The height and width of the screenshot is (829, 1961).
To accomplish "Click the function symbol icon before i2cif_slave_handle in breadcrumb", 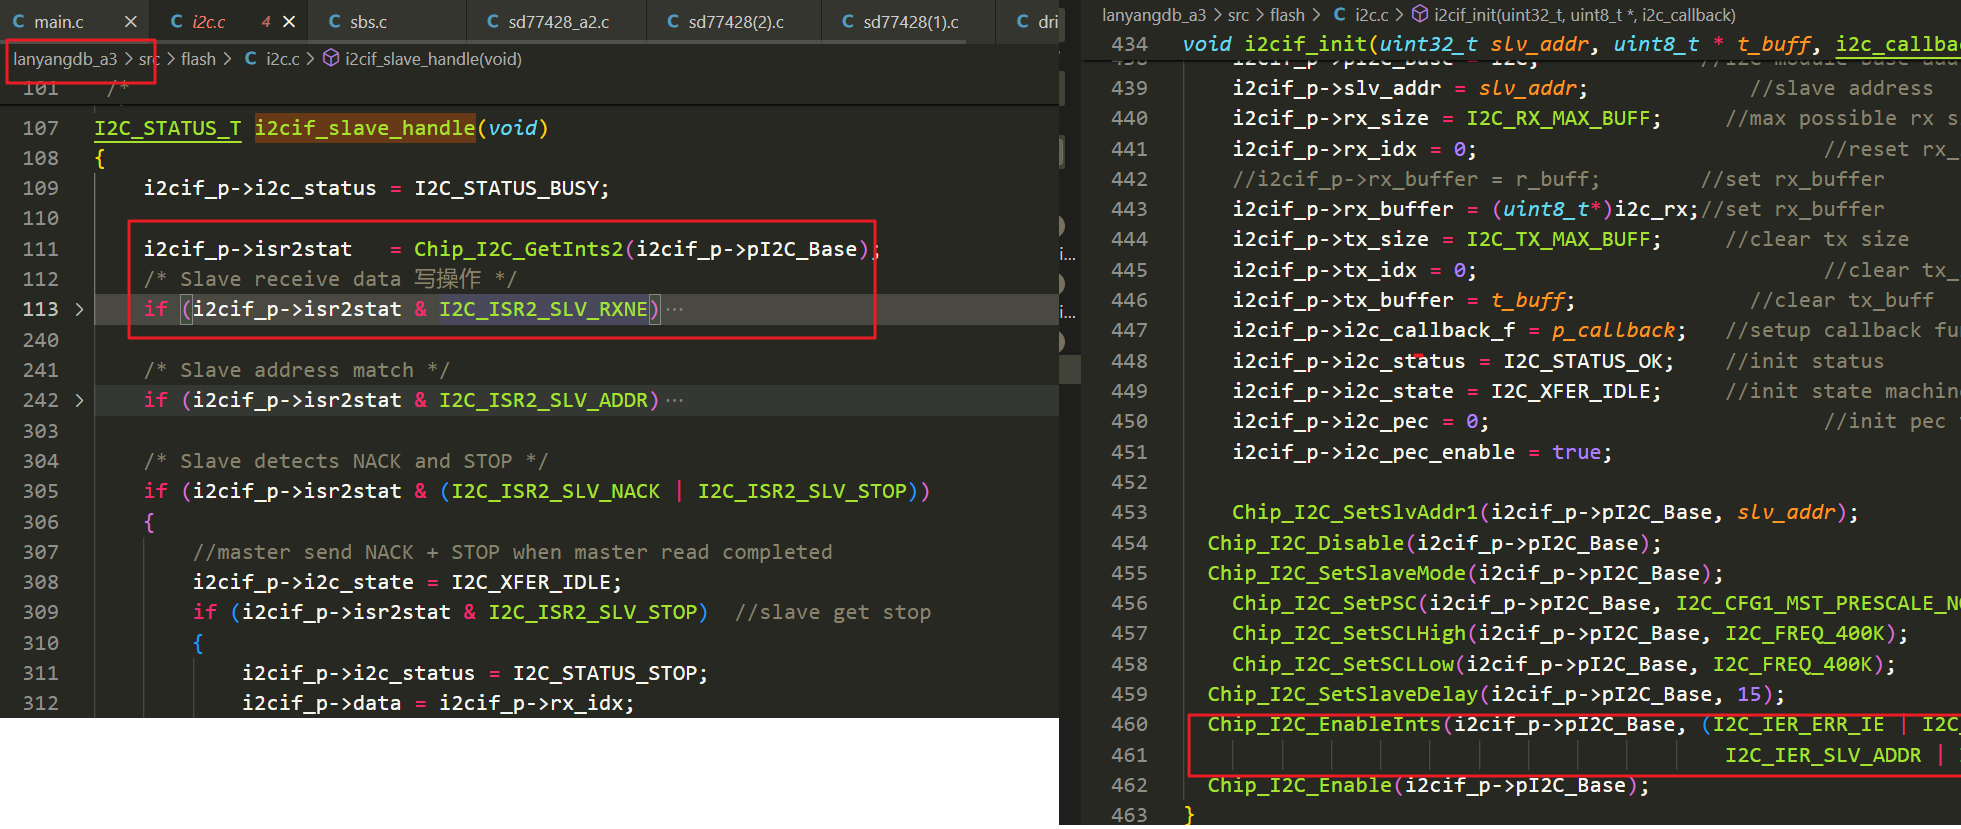I will [331, 59].
